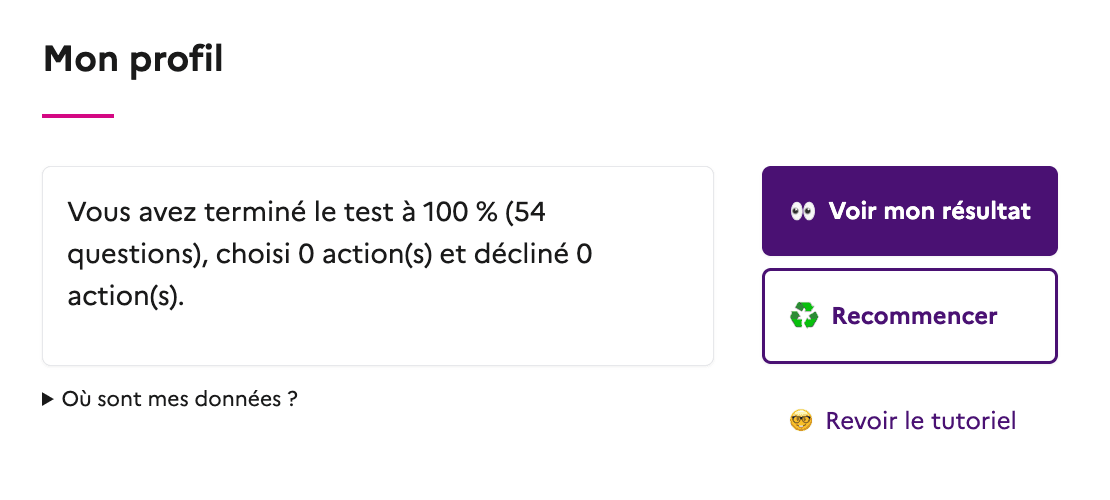Screen dimensions: 1110x500
Task: Click the test completion summary card
Action: 377,330
